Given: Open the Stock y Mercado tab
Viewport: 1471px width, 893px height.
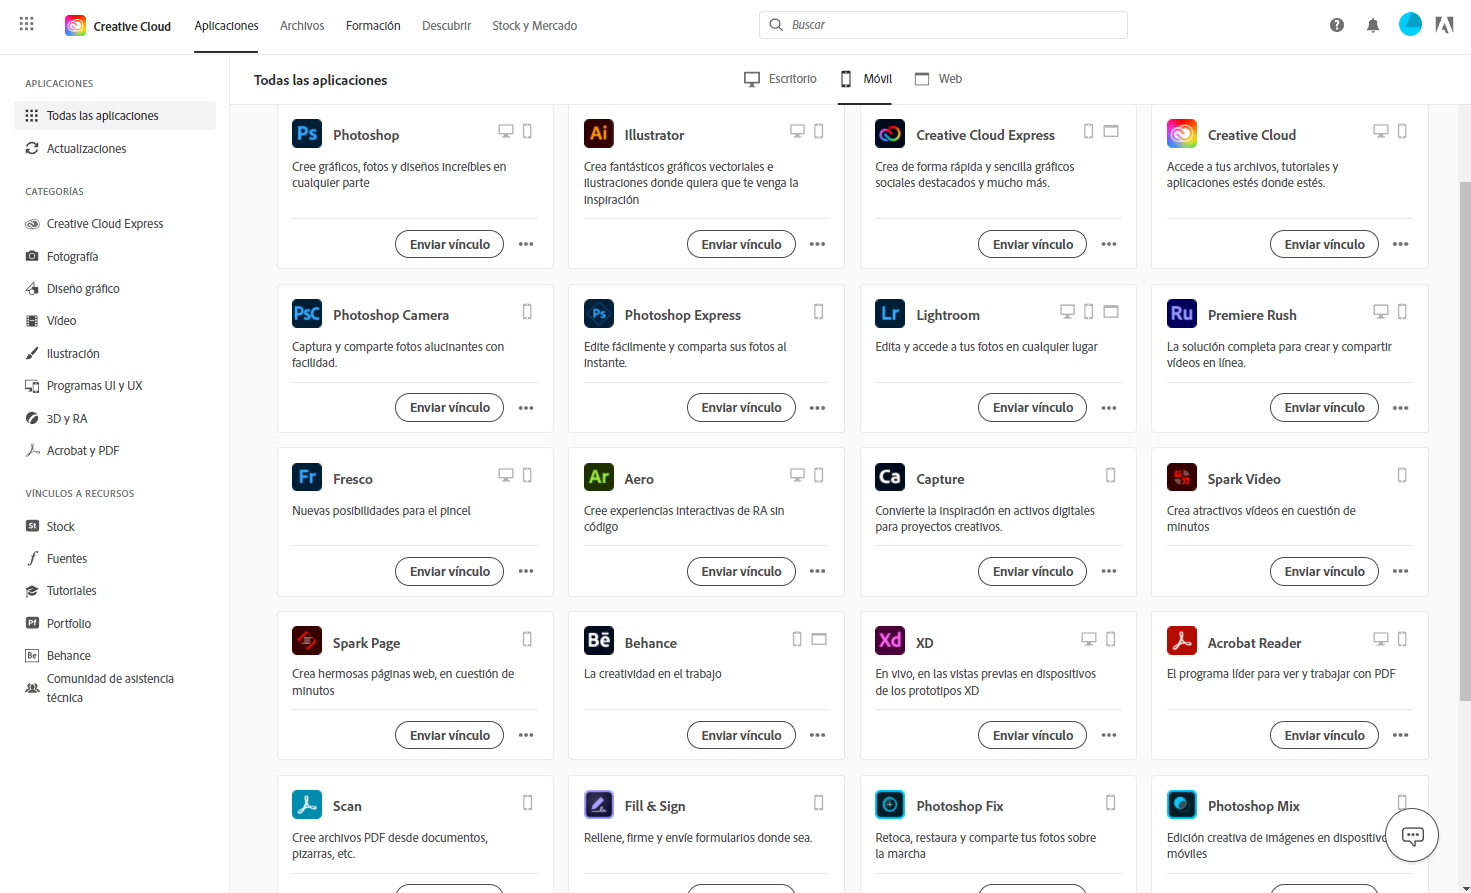Looking at the screenshot, I should (x=534, y=26).
